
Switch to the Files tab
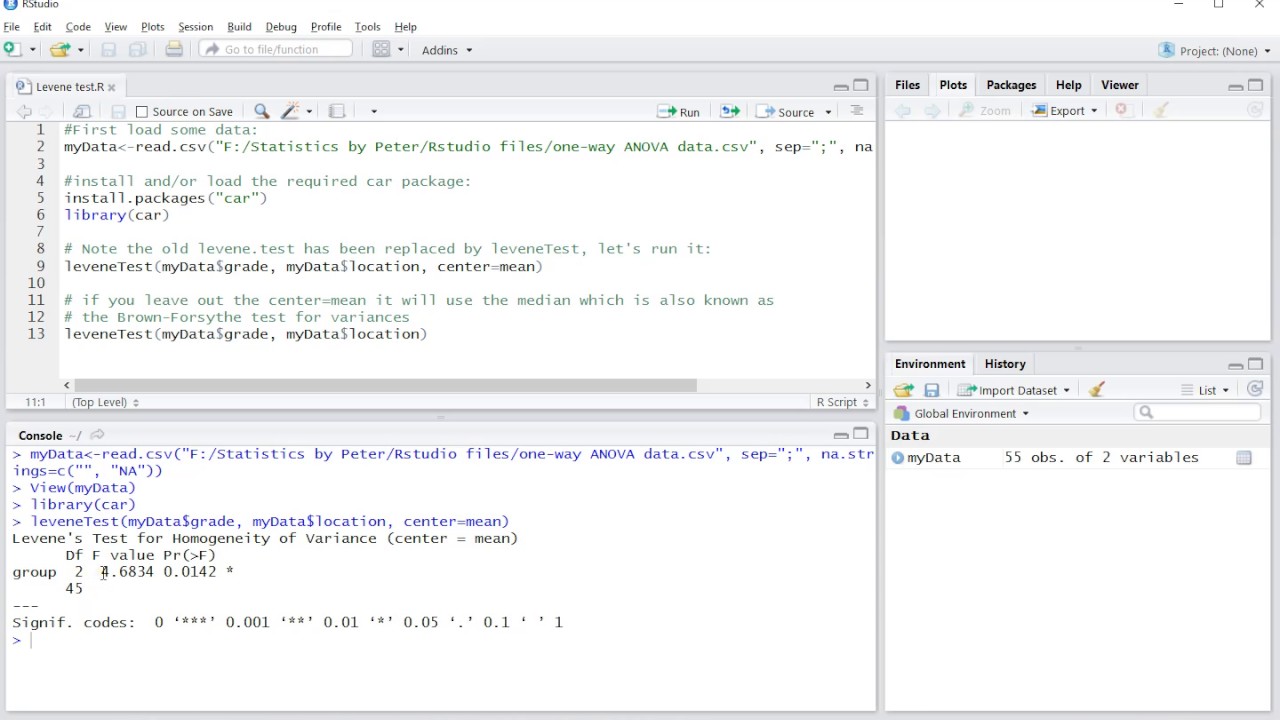(x=907, y=85)
